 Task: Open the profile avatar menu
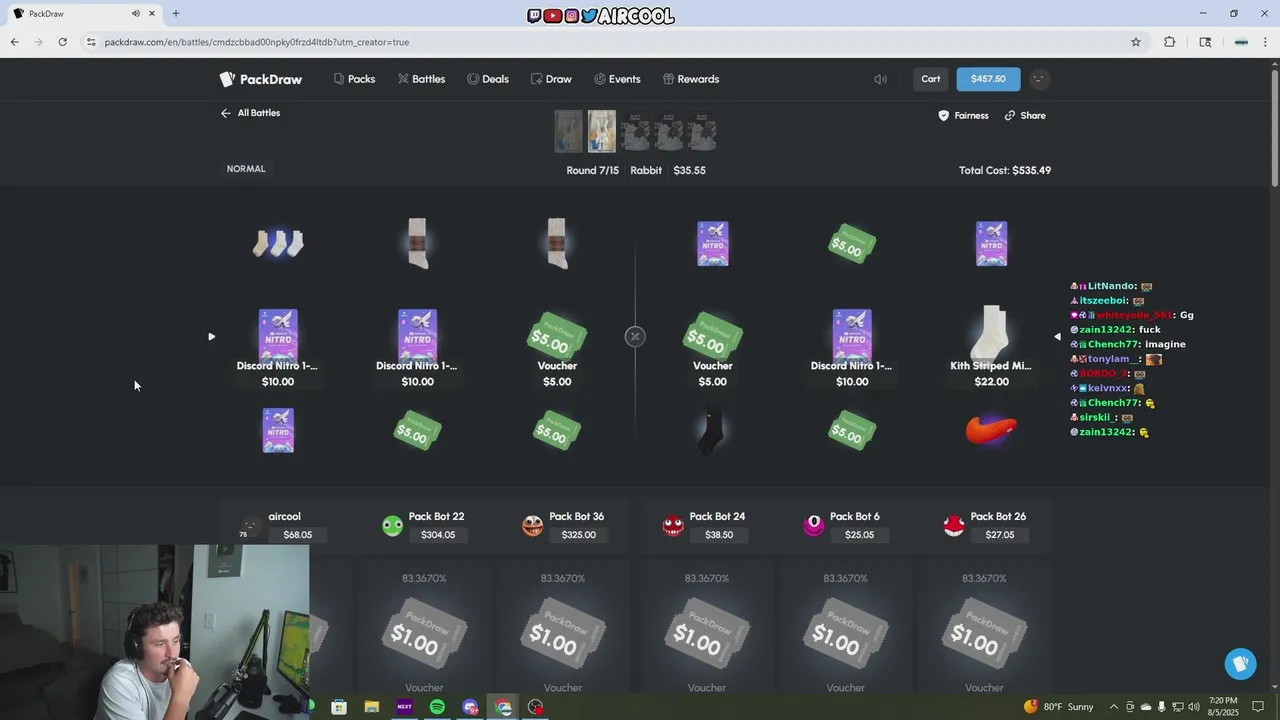(1039, 79)
